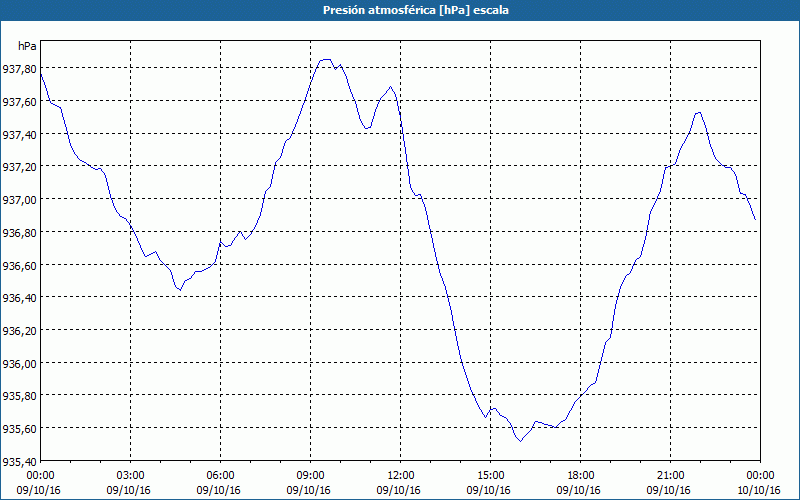Screen dimensions: 800x500
Task: Click the 936,60 y-axis label
Action: click(19, 265)
